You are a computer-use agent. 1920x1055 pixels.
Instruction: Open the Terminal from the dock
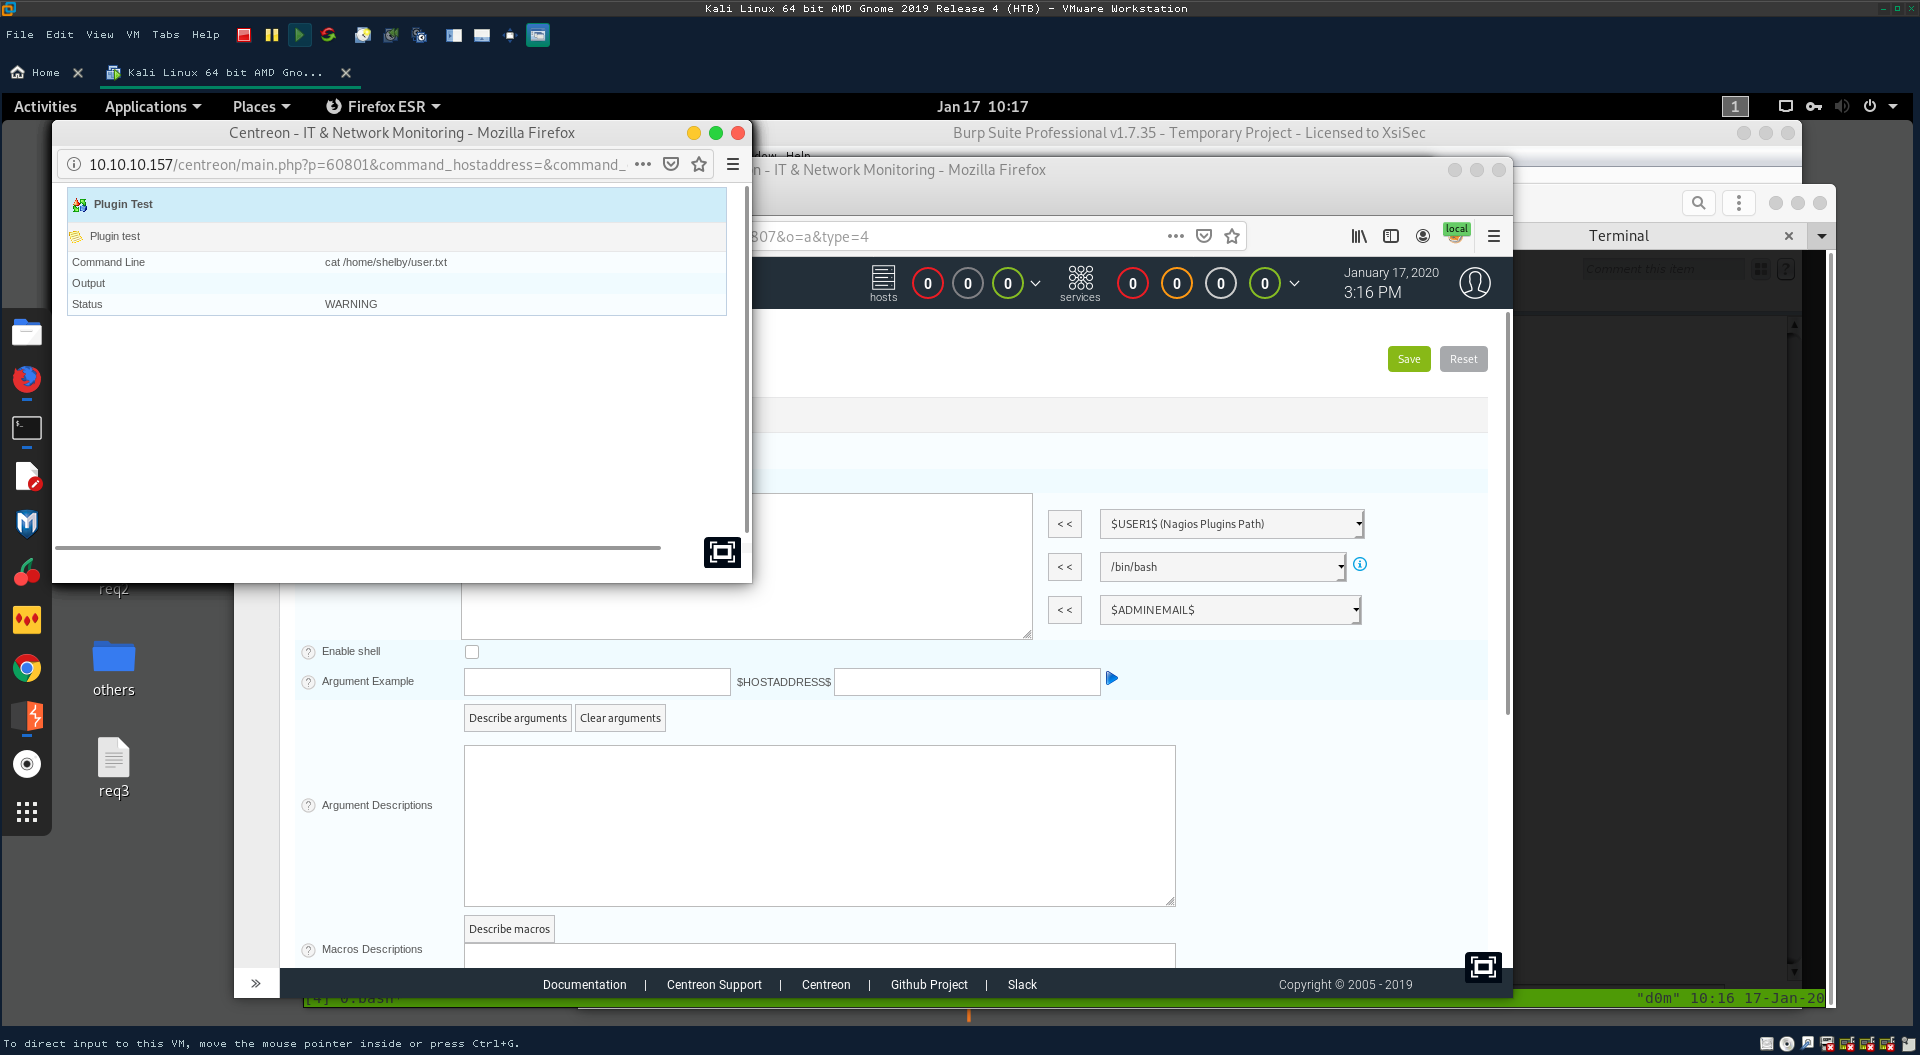click(27, 428)
